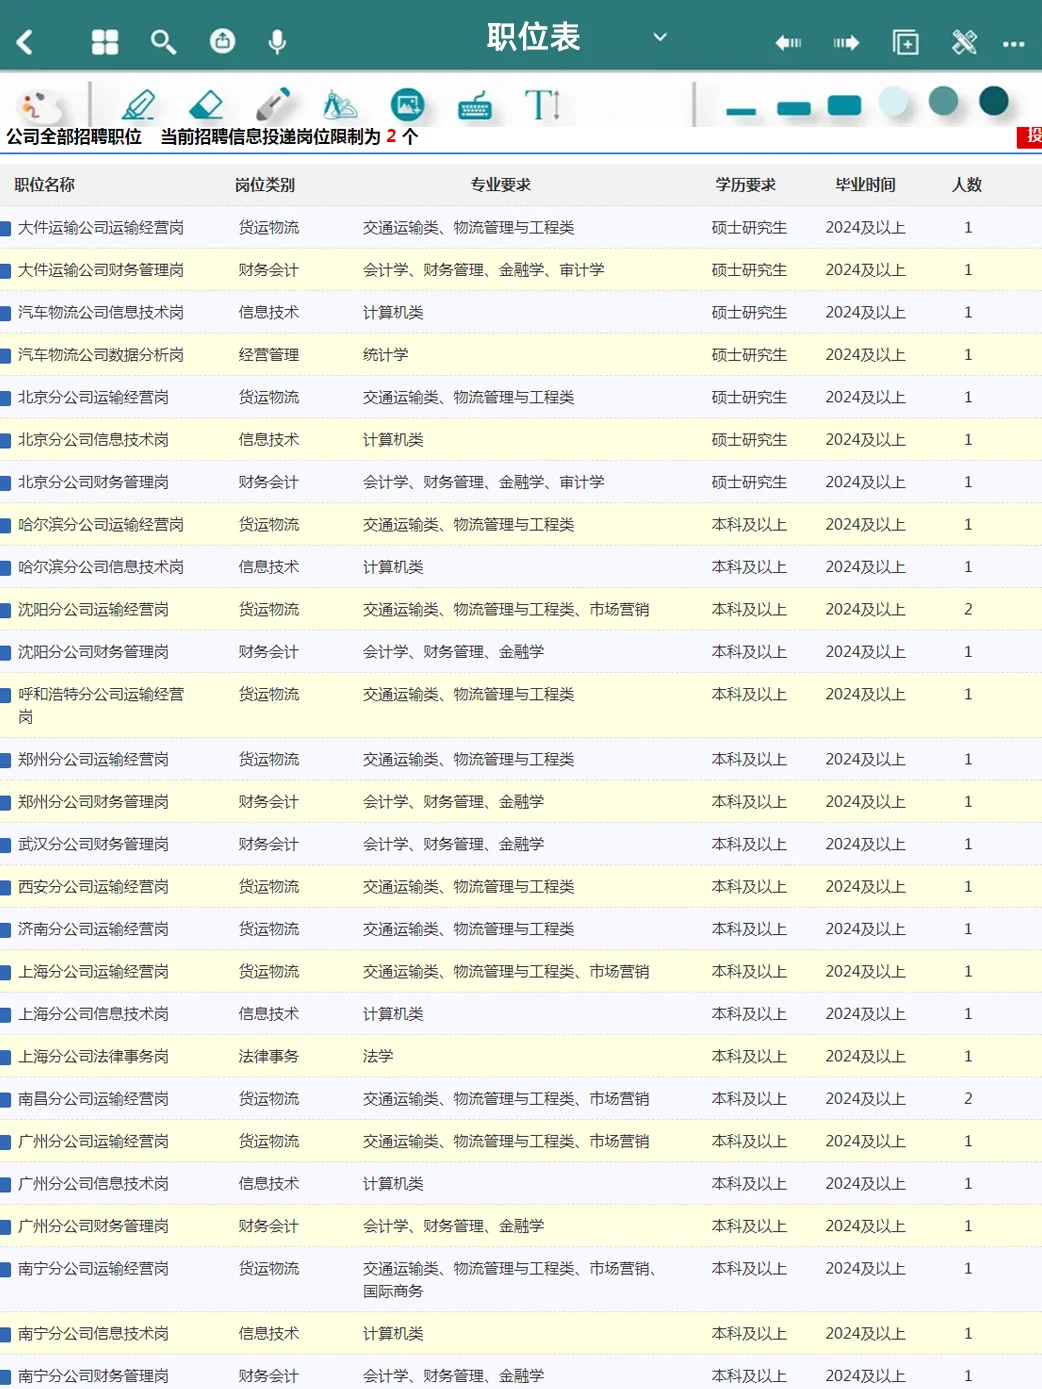Image resolution: width=1042 pixels, height=1389 pixels.
Task: Select the 汽车物流公司数据分析岗 row
Action: click(521, 355)
